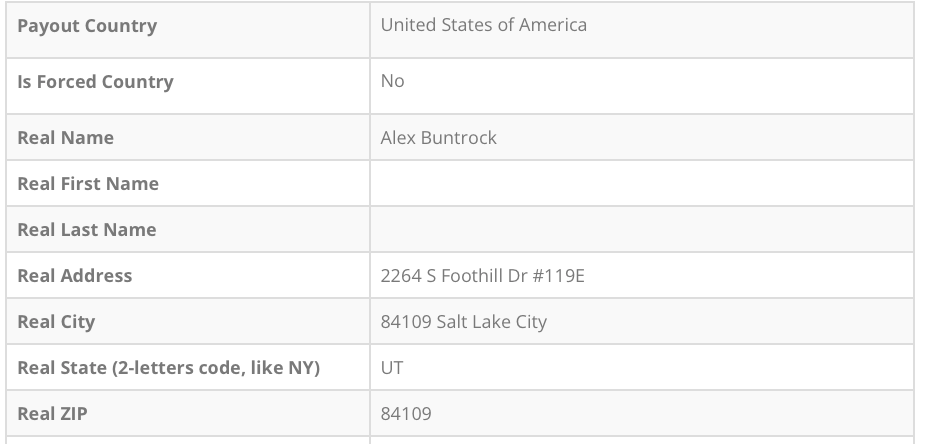Click the Real Last Name label
This screenshot has width=926, height=444.
pos(87,230)
